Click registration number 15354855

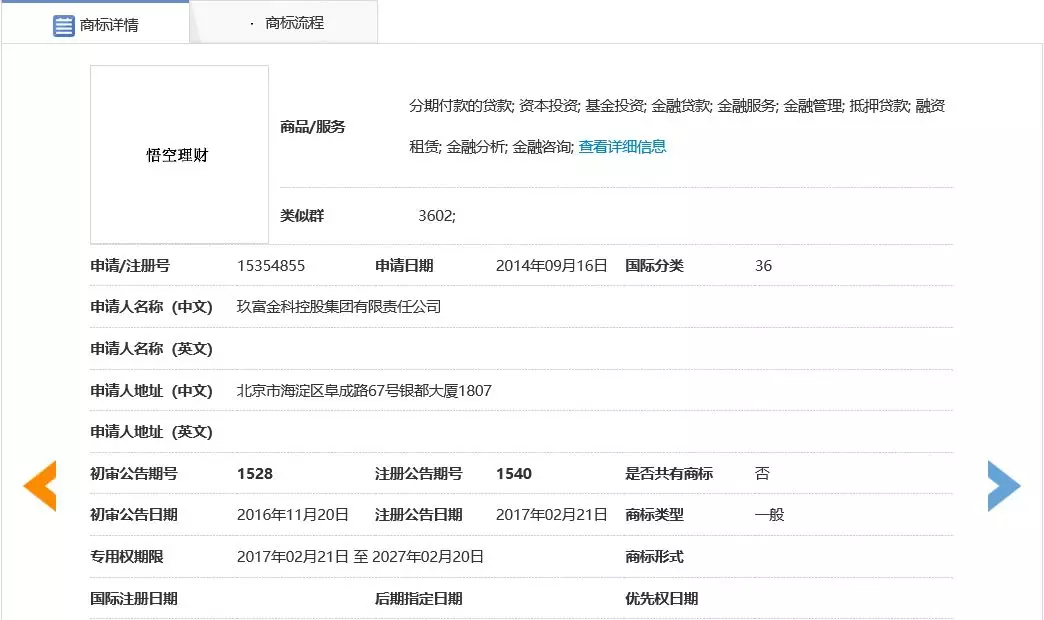(271, 266)
